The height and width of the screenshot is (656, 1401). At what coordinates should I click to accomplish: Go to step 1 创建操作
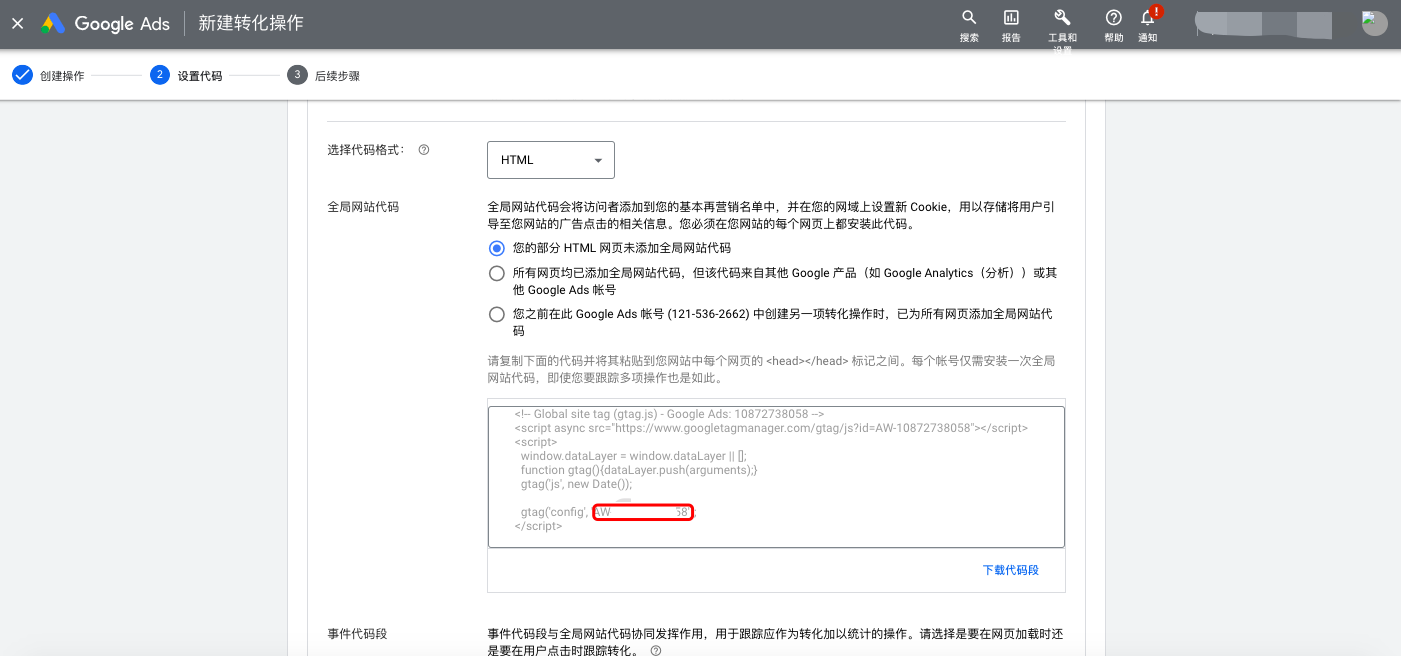pos(49,75)
